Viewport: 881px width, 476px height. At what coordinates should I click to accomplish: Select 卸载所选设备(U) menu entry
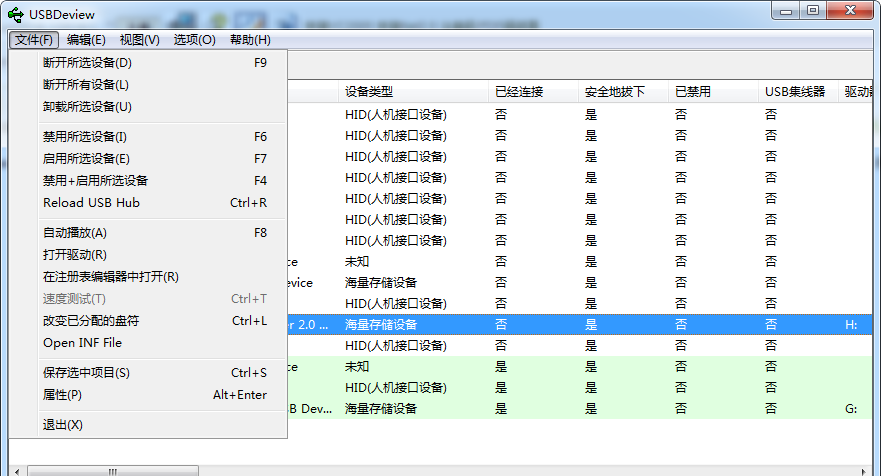(x=162, y=107)
